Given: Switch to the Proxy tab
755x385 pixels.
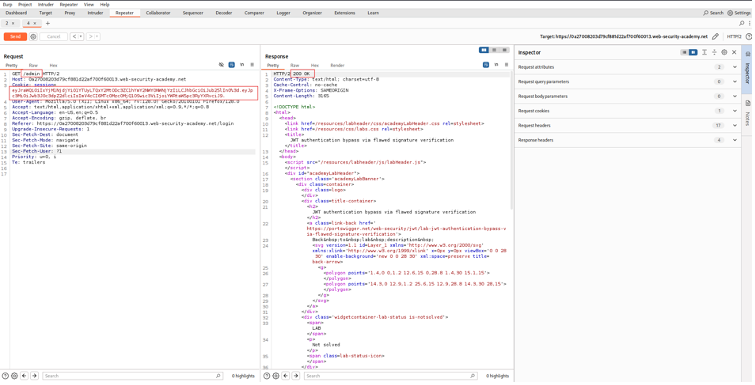Looking at the screenshot, I should click(x=70, y=13).
